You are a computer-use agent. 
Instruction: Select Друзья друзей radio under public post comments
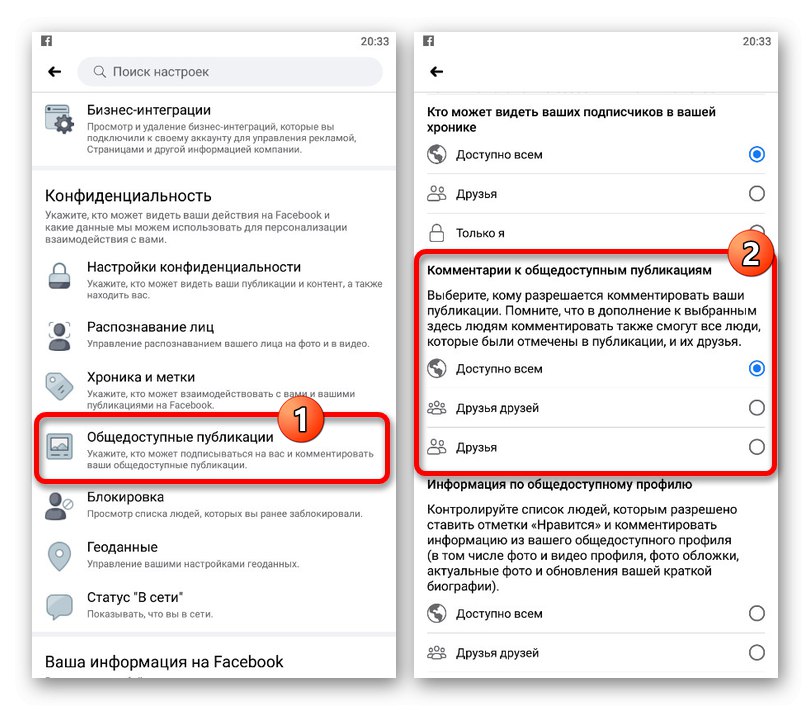click(x=756, y=407)
